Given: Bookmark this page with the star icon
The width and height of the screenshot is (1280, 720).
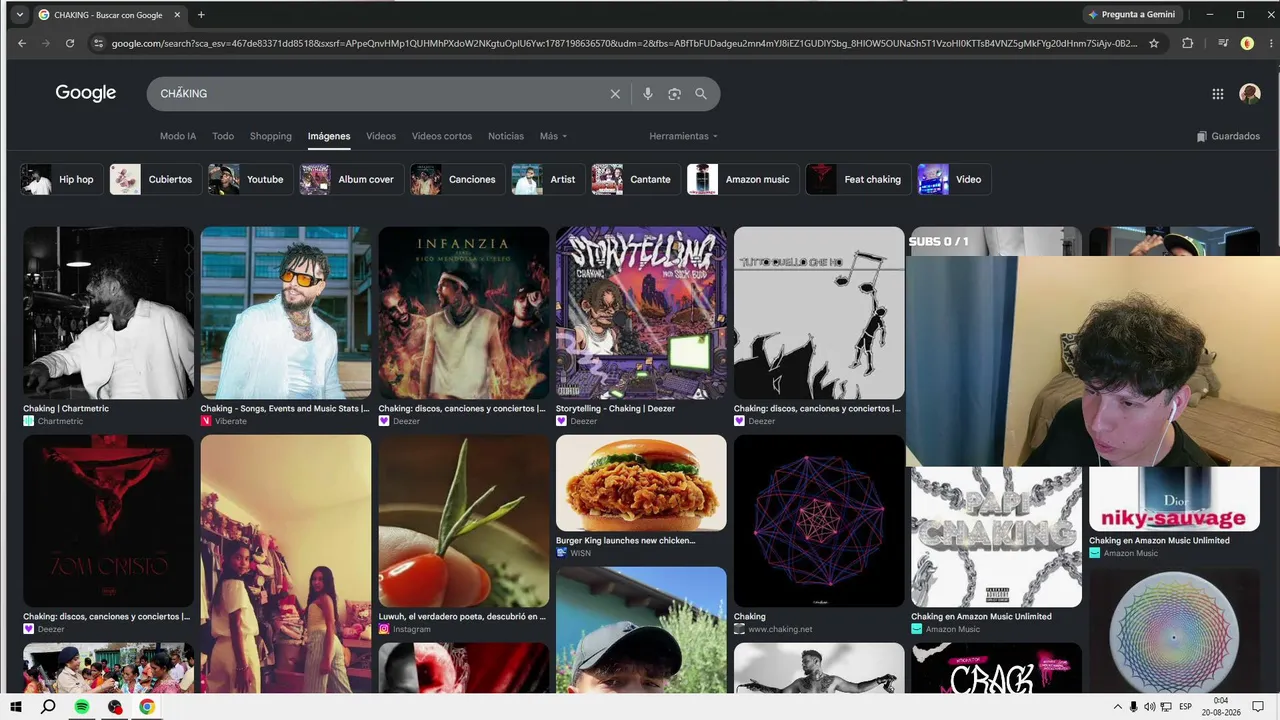Looking at the screenshot, I should pyautogui.click(x=1154, y=43).
